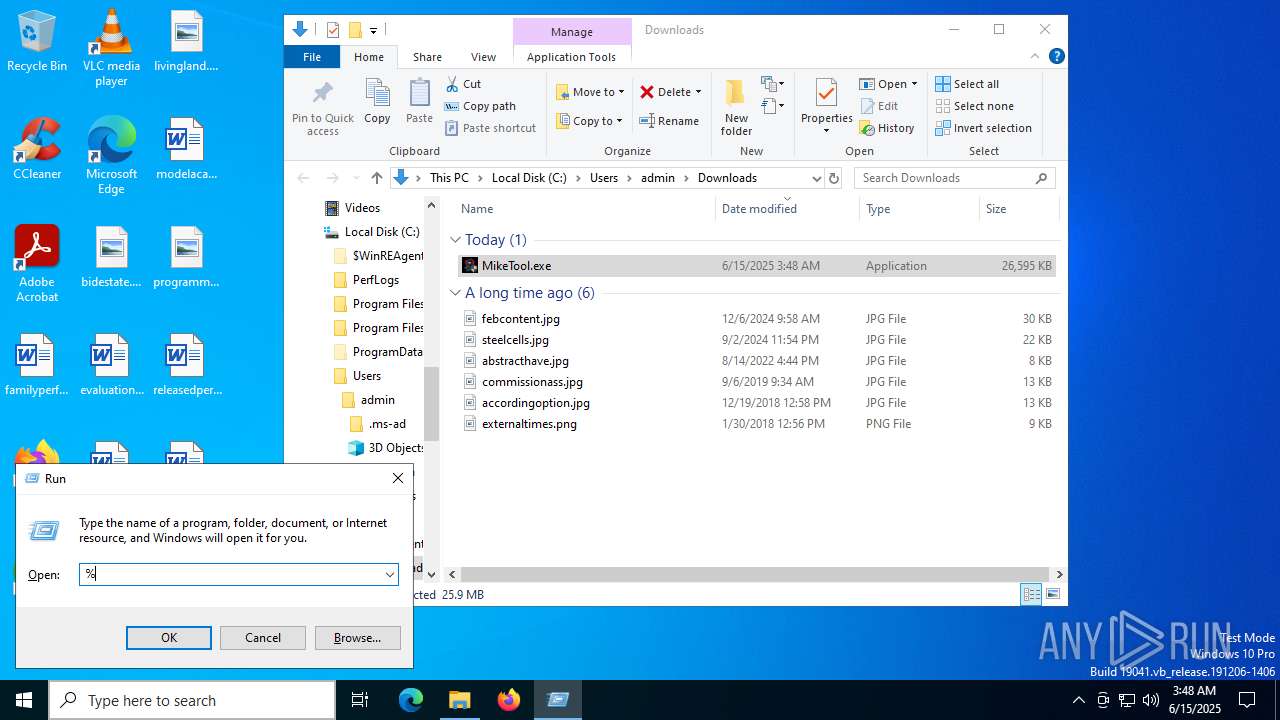Click the Rename command

[669, 121]
